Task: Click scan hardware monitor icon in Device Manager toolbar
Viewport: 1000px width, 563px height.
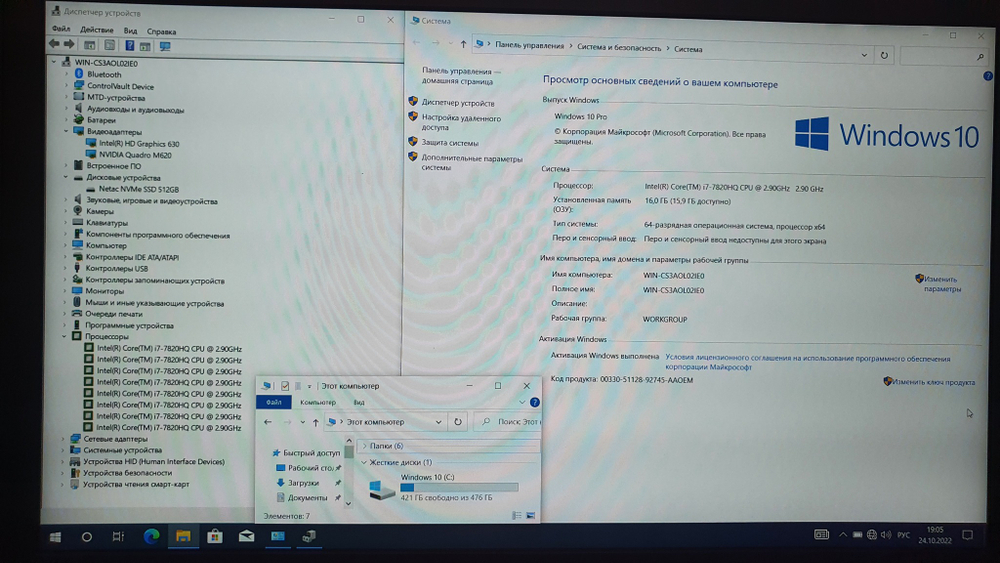Action: tap(165, 46)
